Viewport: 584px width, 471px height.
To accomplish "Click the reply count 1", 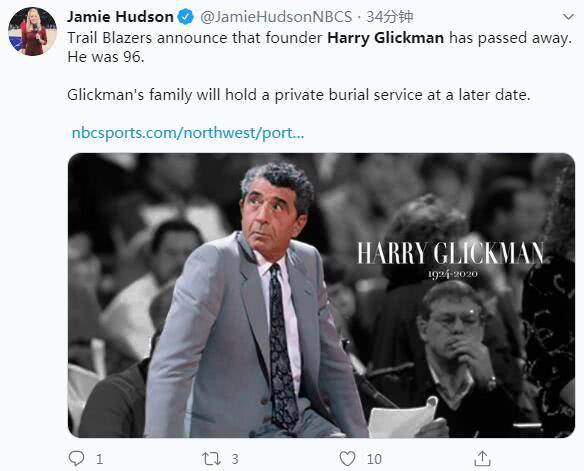I will (x=99, y=459).
